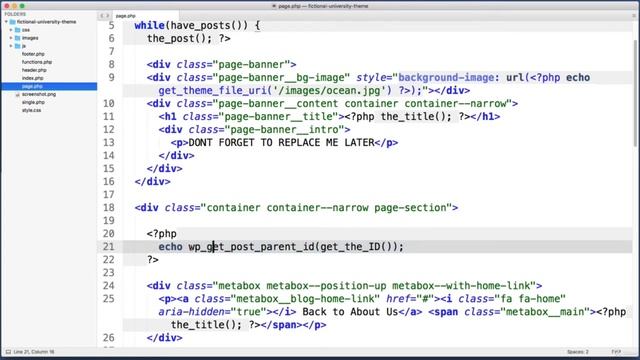The width and height of the screenshot is (640, 360).
Task: Click the background-image property on line 9
Action: [446, 78]
